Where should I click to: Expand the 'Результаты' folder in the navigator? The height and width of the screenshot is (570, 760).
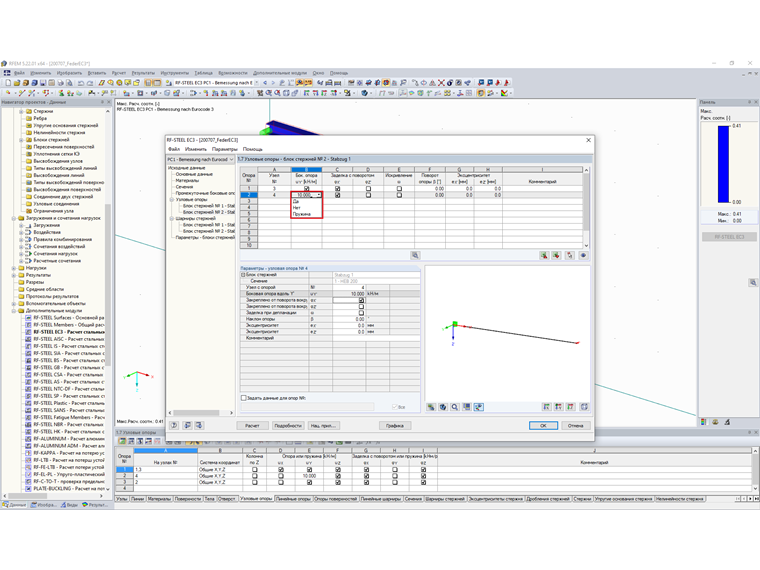14,275
